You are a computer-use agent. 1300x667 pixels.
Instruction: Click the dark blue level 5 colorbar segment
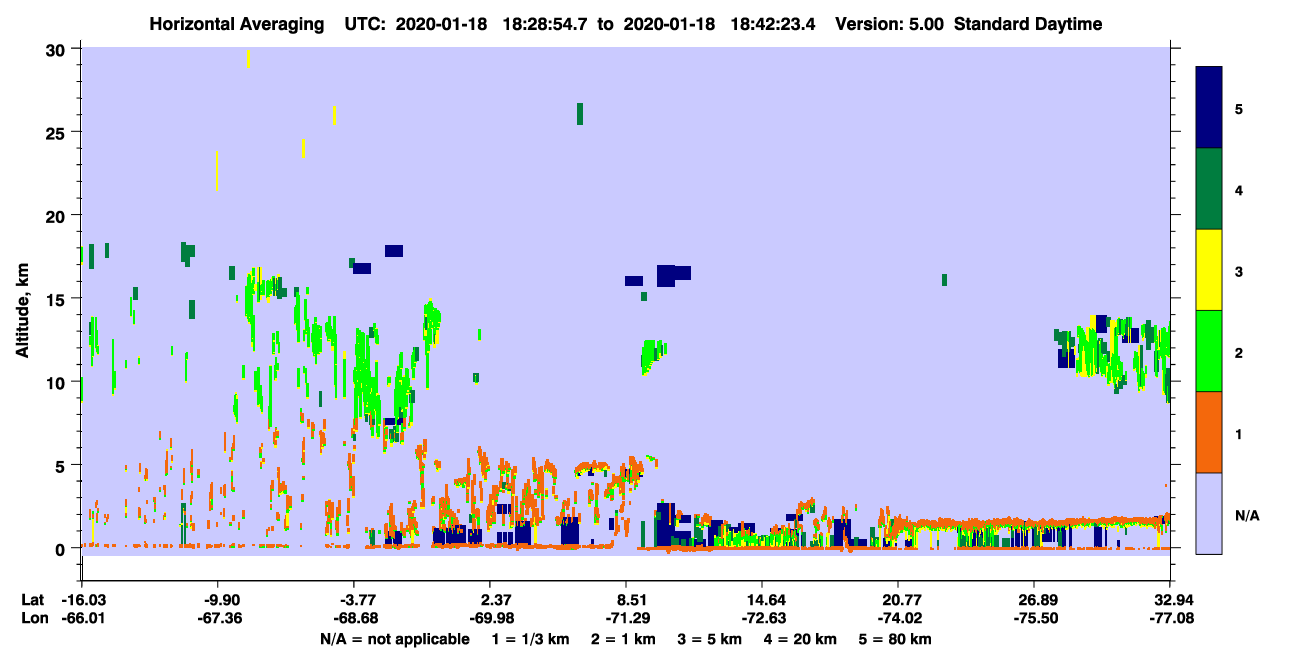tap(1209, 108)
